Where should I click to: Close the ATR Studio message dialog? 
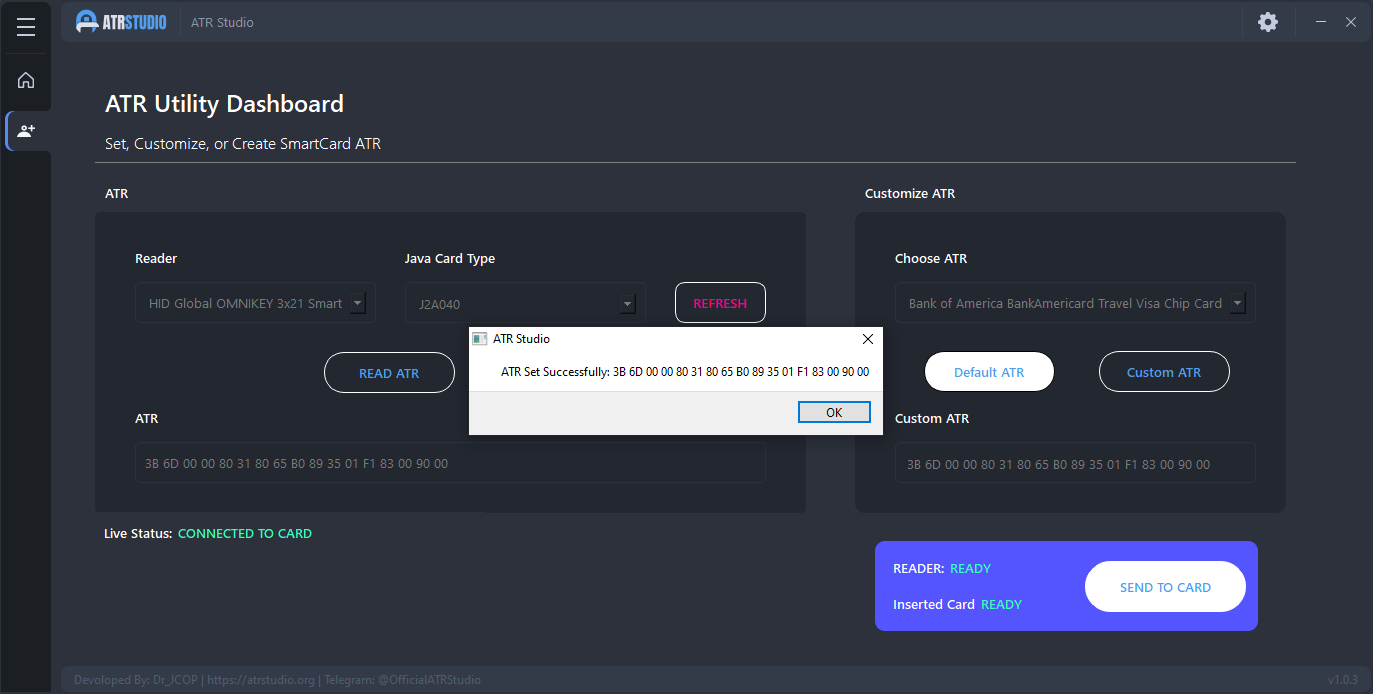point(867,339)
